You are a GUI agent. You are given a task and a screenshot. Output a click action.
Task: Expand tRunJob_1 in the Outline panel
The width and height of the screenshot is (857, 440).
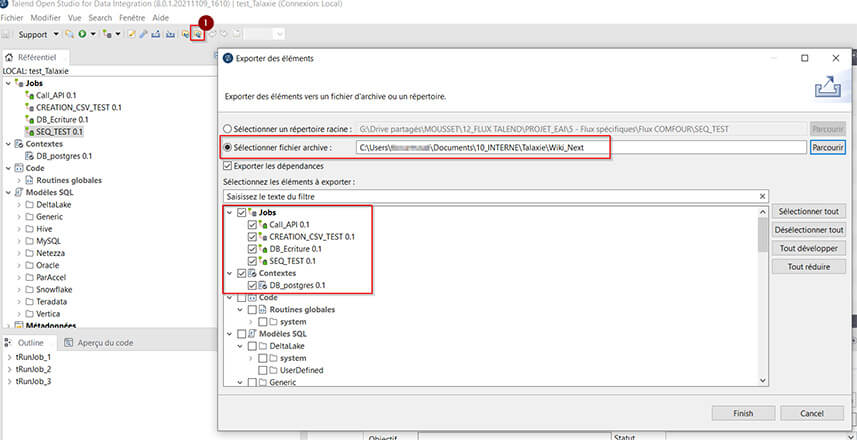(9, 357)
